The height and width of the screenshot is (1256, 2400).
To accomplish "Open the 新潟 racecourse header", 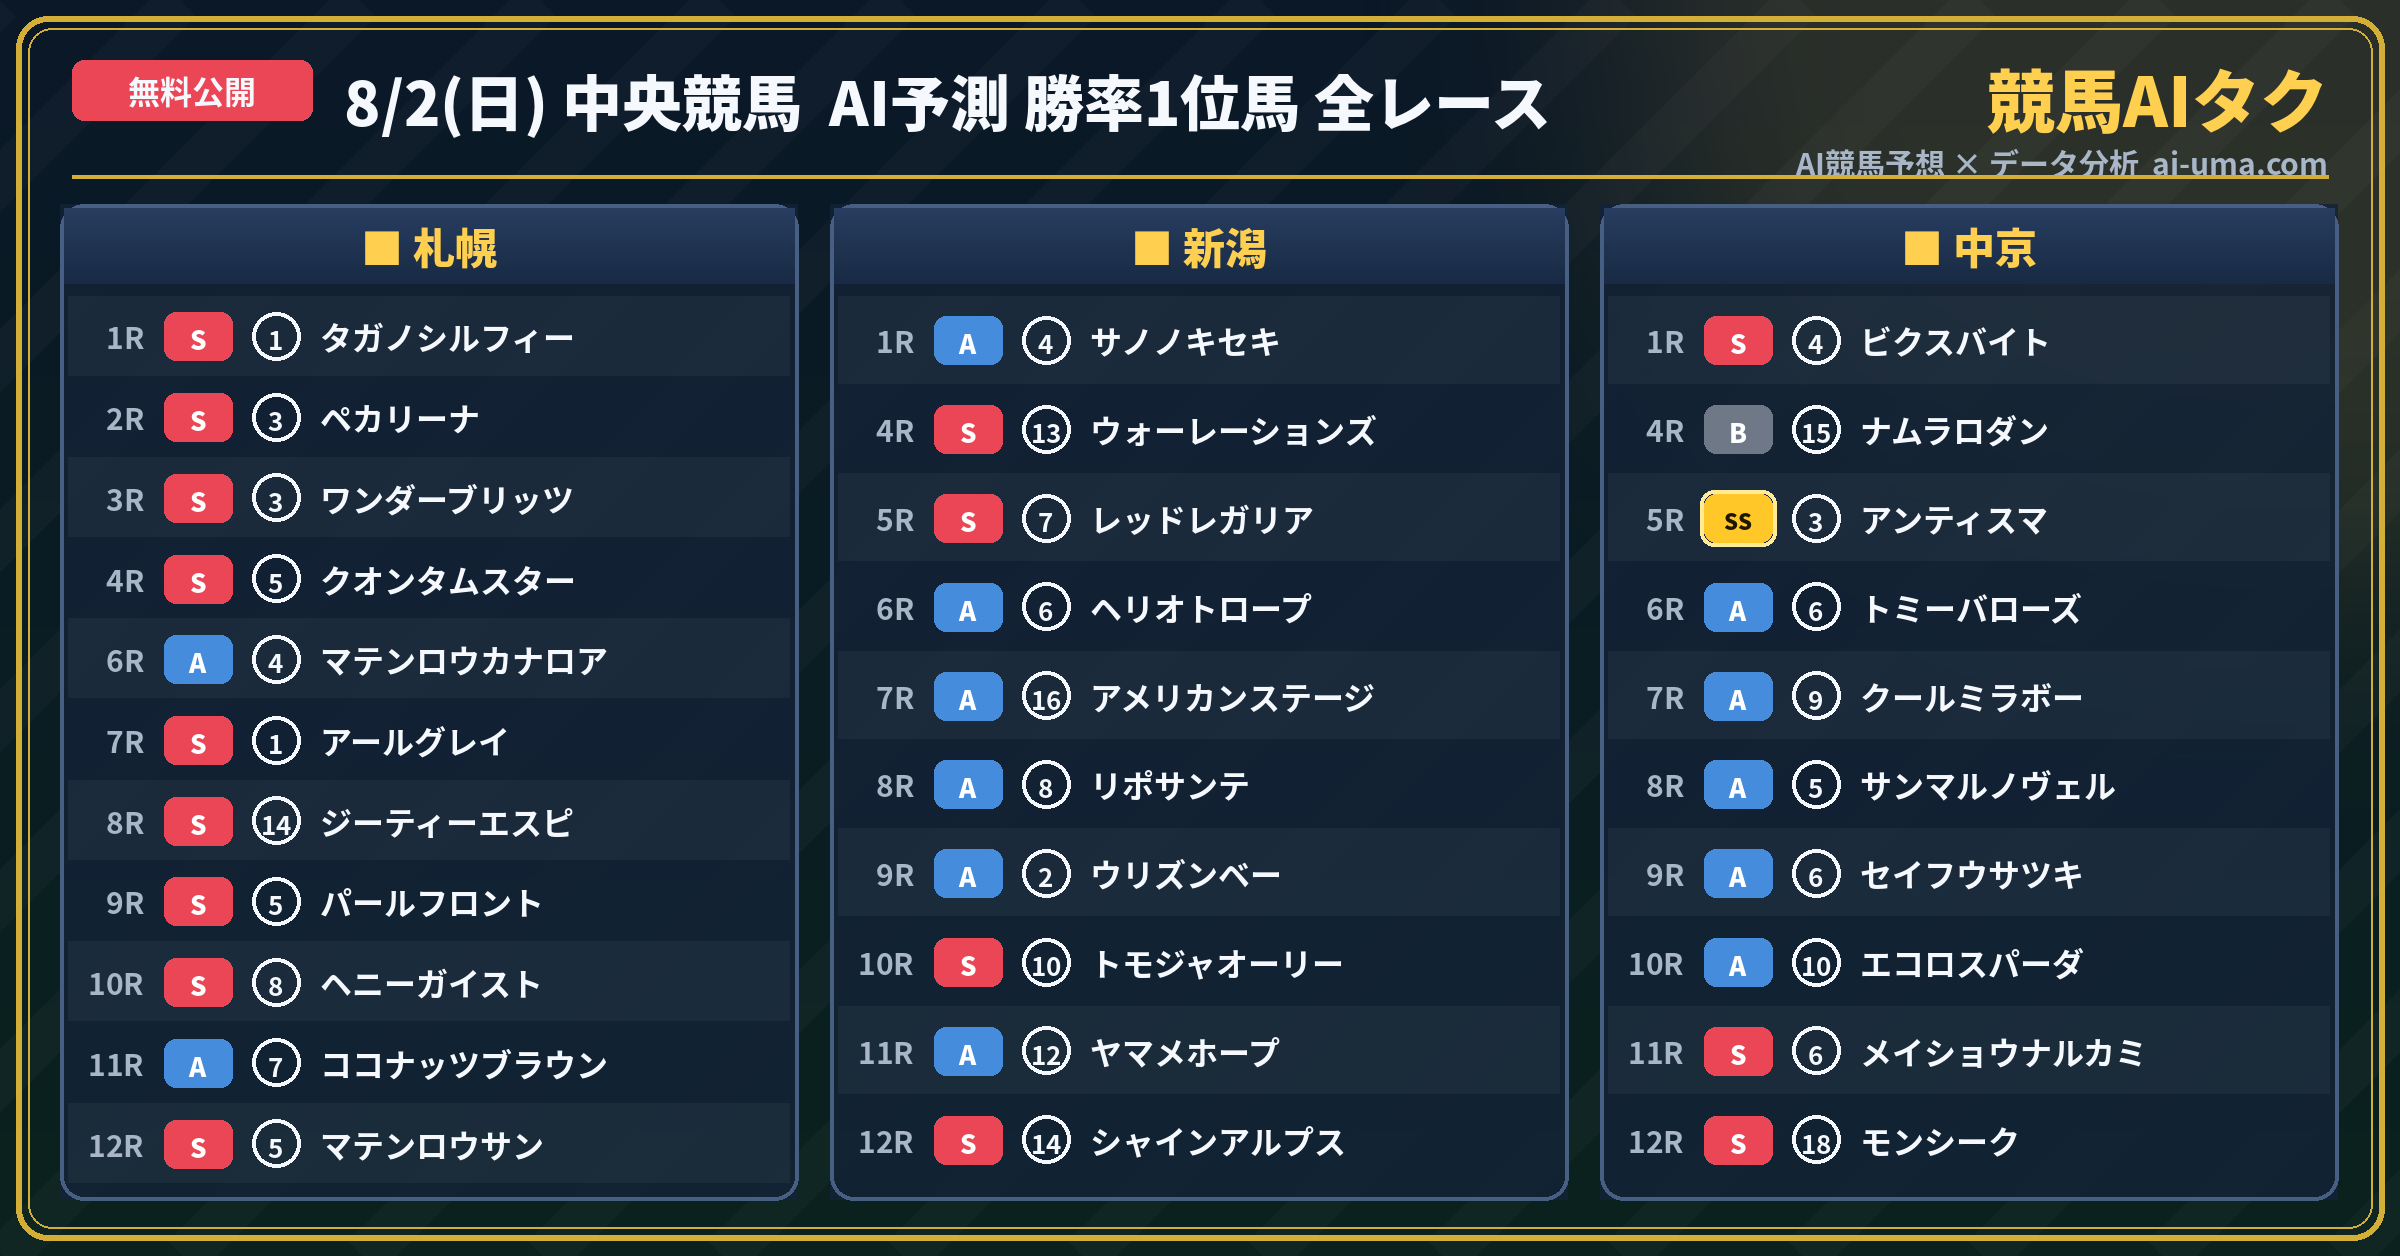I will pos(1199,248).
